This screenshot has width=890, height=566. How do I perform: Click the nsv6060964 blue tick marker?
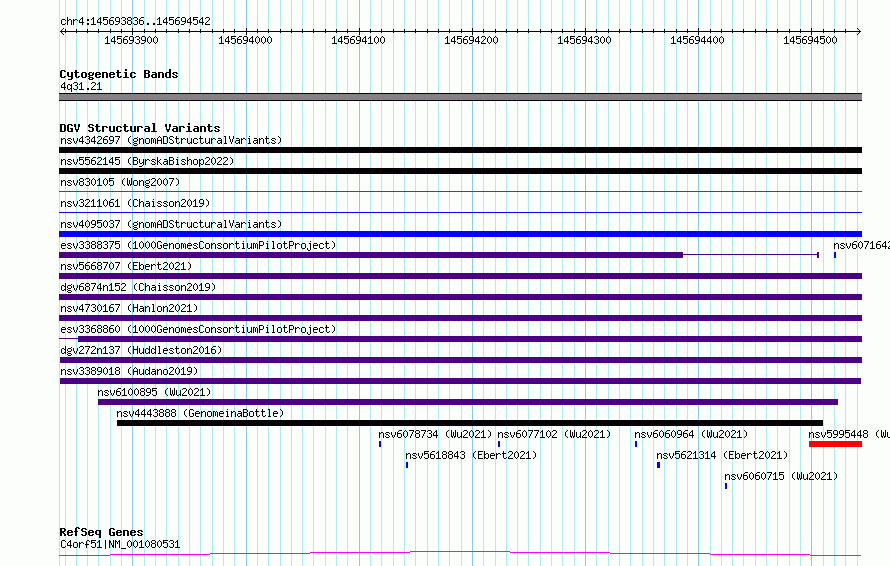click(636, 444)
